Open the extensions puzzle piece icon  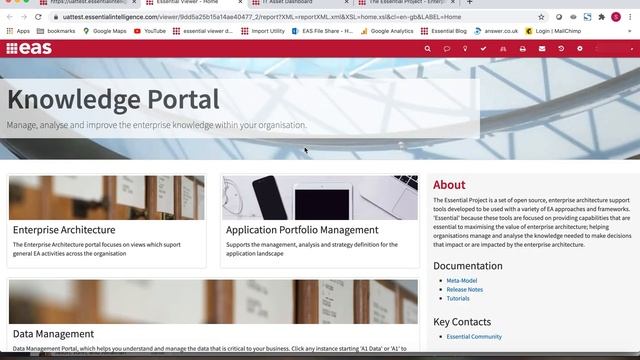point(601,17)
